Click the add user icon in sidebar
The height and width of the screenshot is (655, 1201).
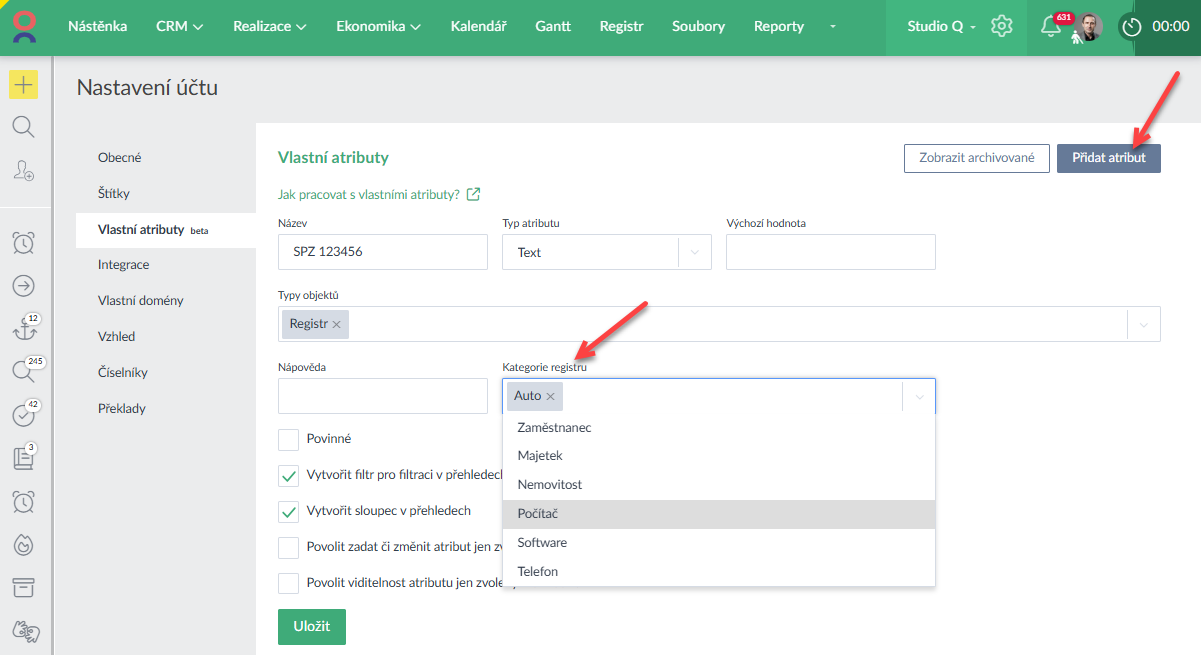[x=24, y=171]
